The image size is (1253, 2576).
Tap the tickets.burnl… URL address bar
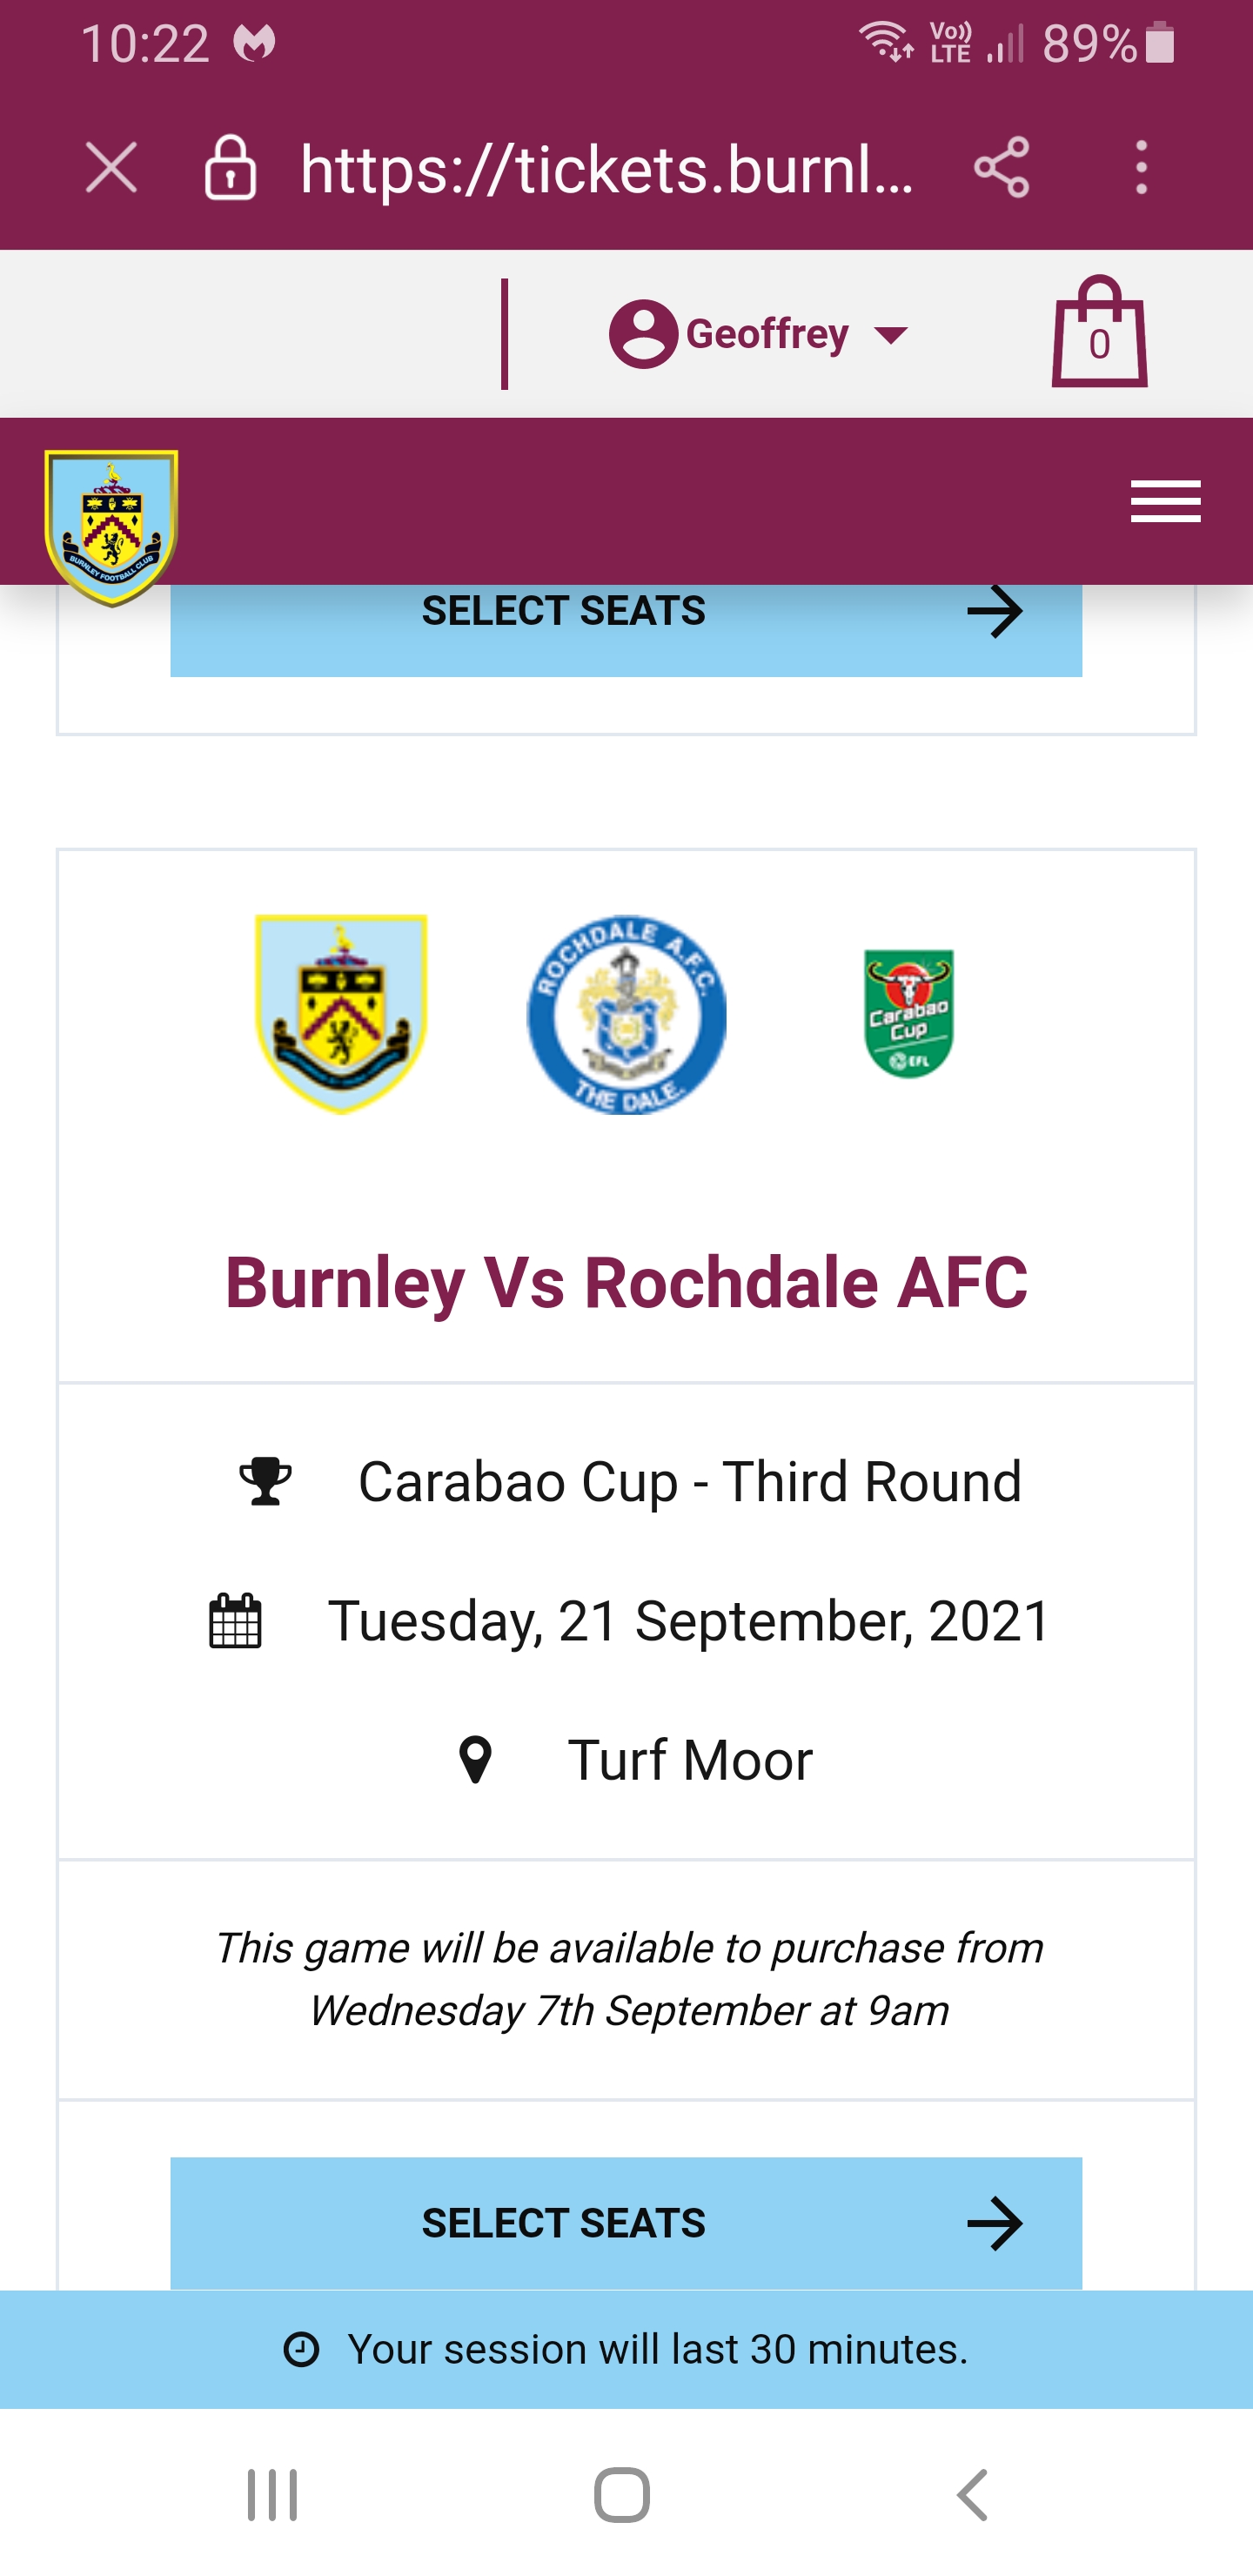607,169
